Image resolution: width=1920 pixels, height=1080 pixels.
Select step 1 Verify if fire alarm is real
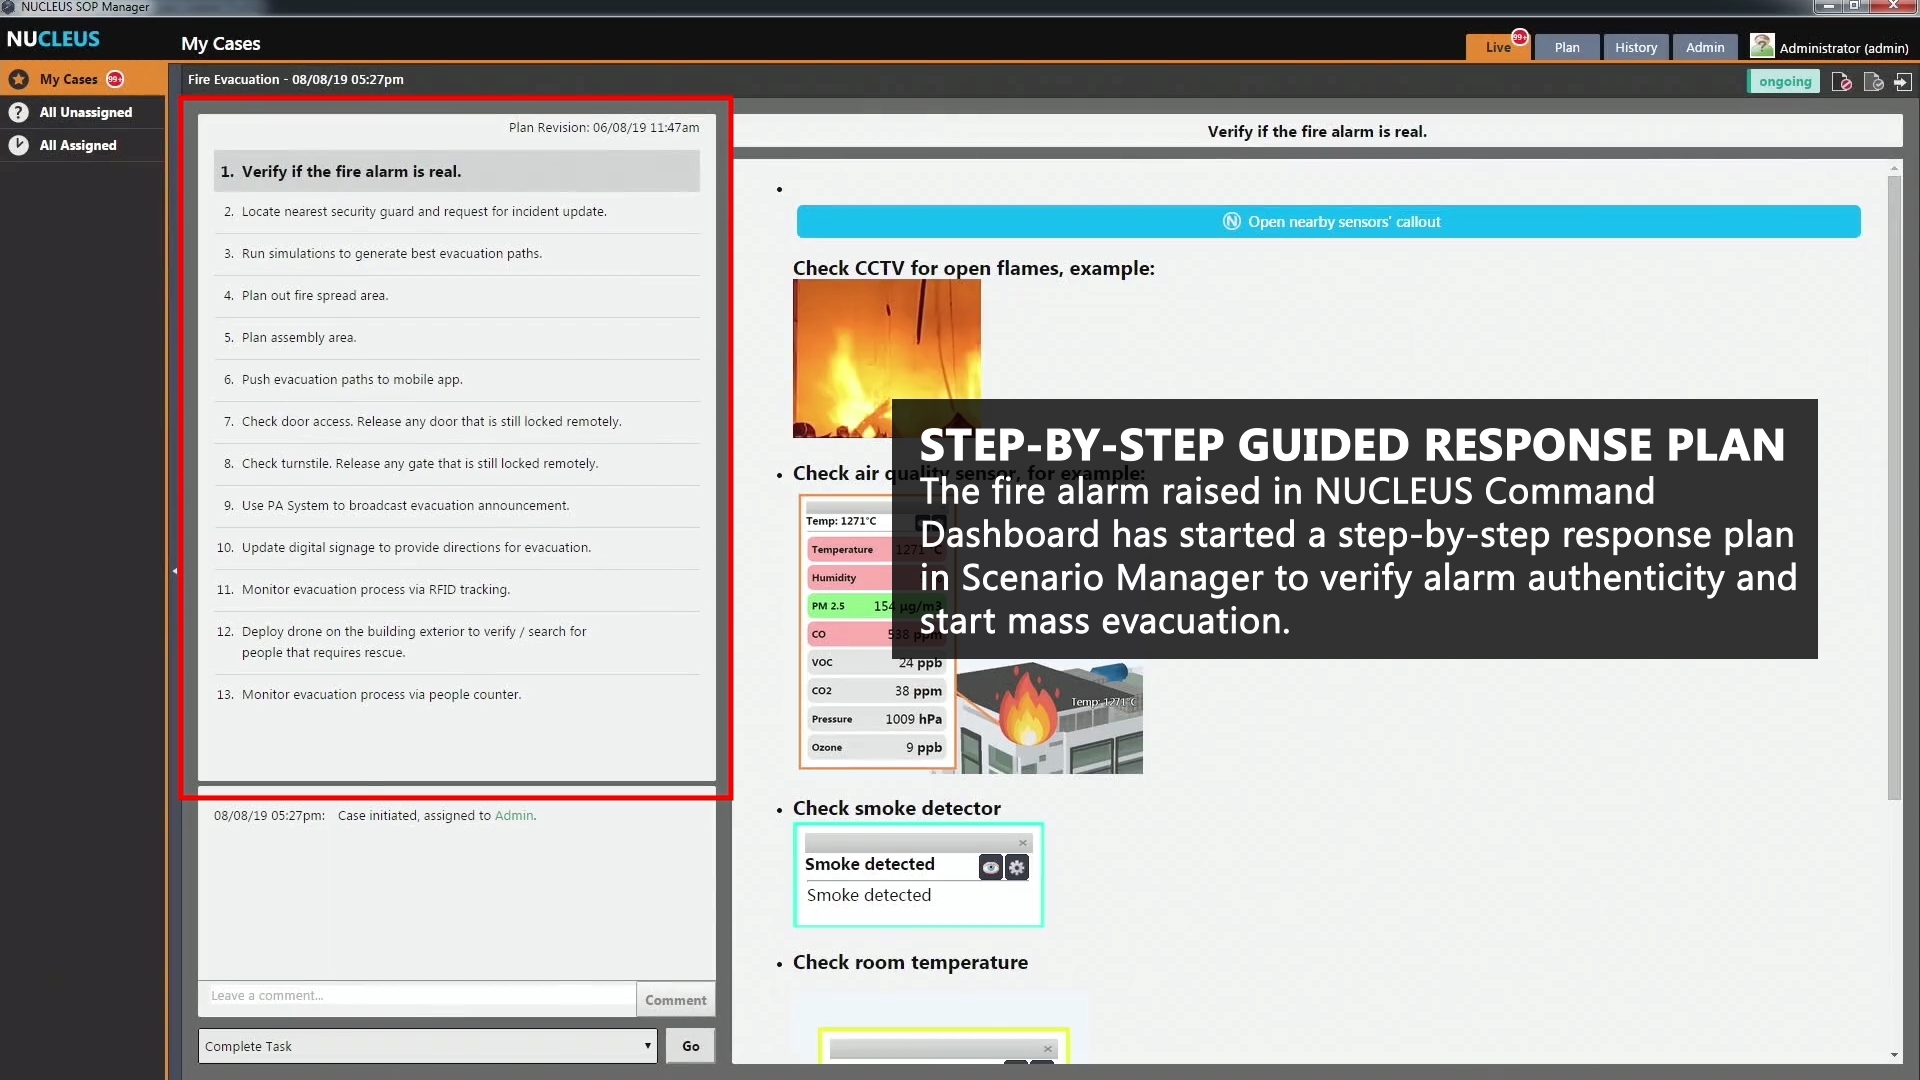click(457, 172)
